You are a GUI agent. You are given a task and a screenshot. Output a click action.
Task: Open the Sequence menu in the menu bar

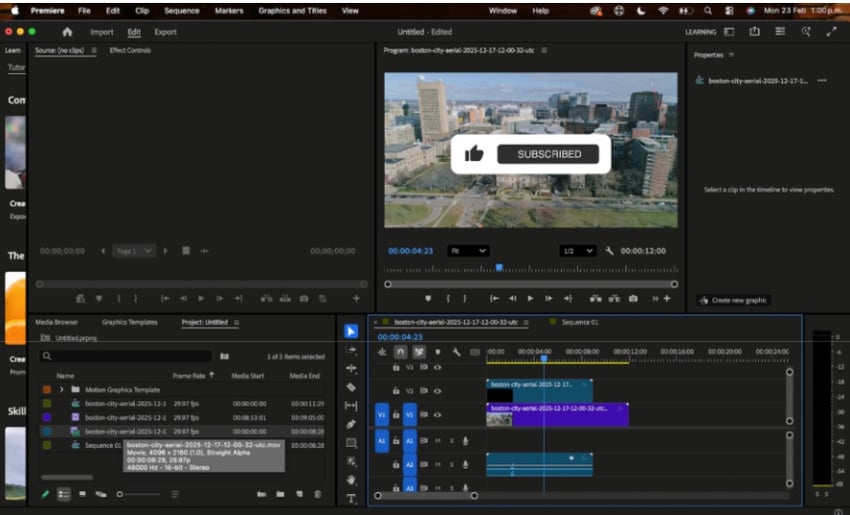point(181,10)
